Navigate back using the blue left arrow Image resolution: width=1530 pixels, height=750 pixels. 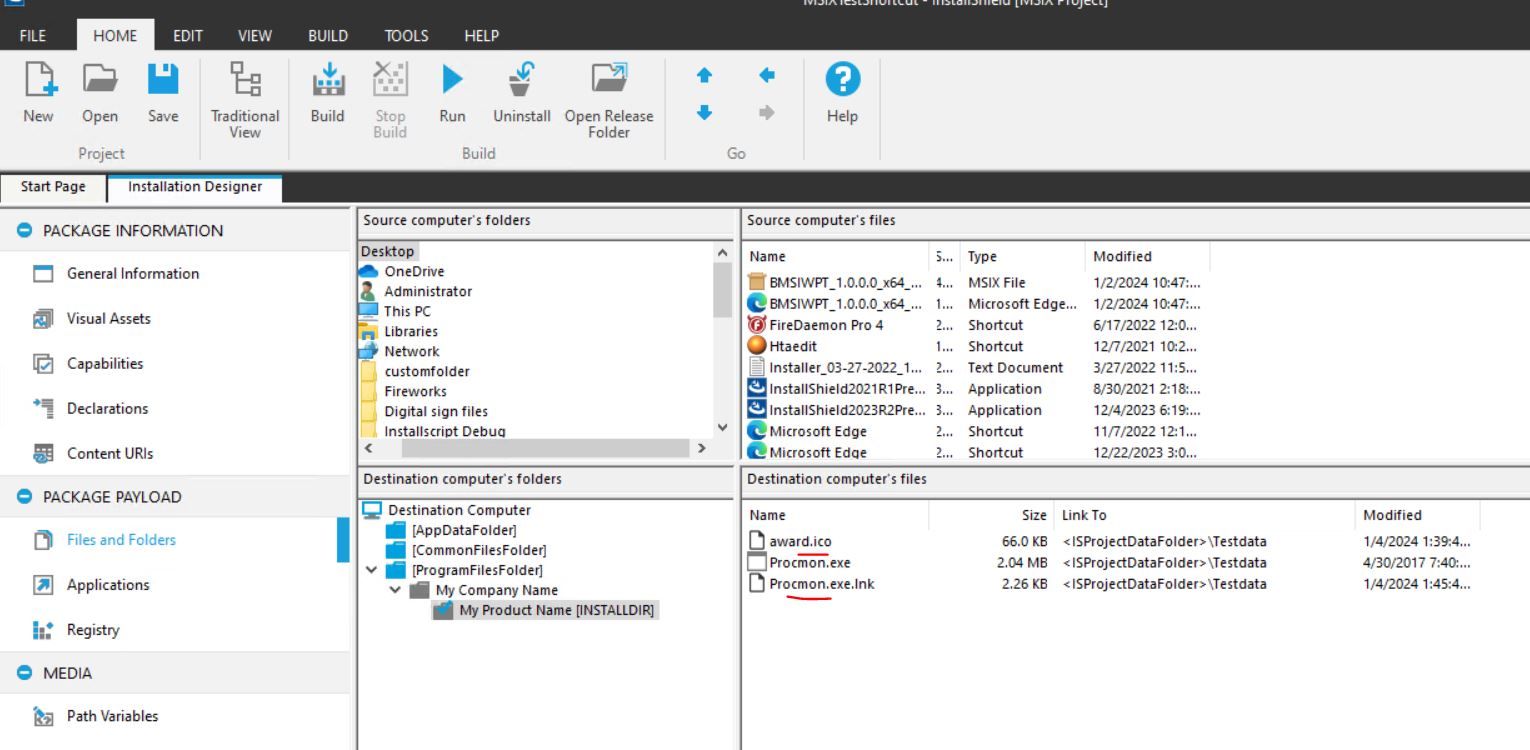pos(766,74)
